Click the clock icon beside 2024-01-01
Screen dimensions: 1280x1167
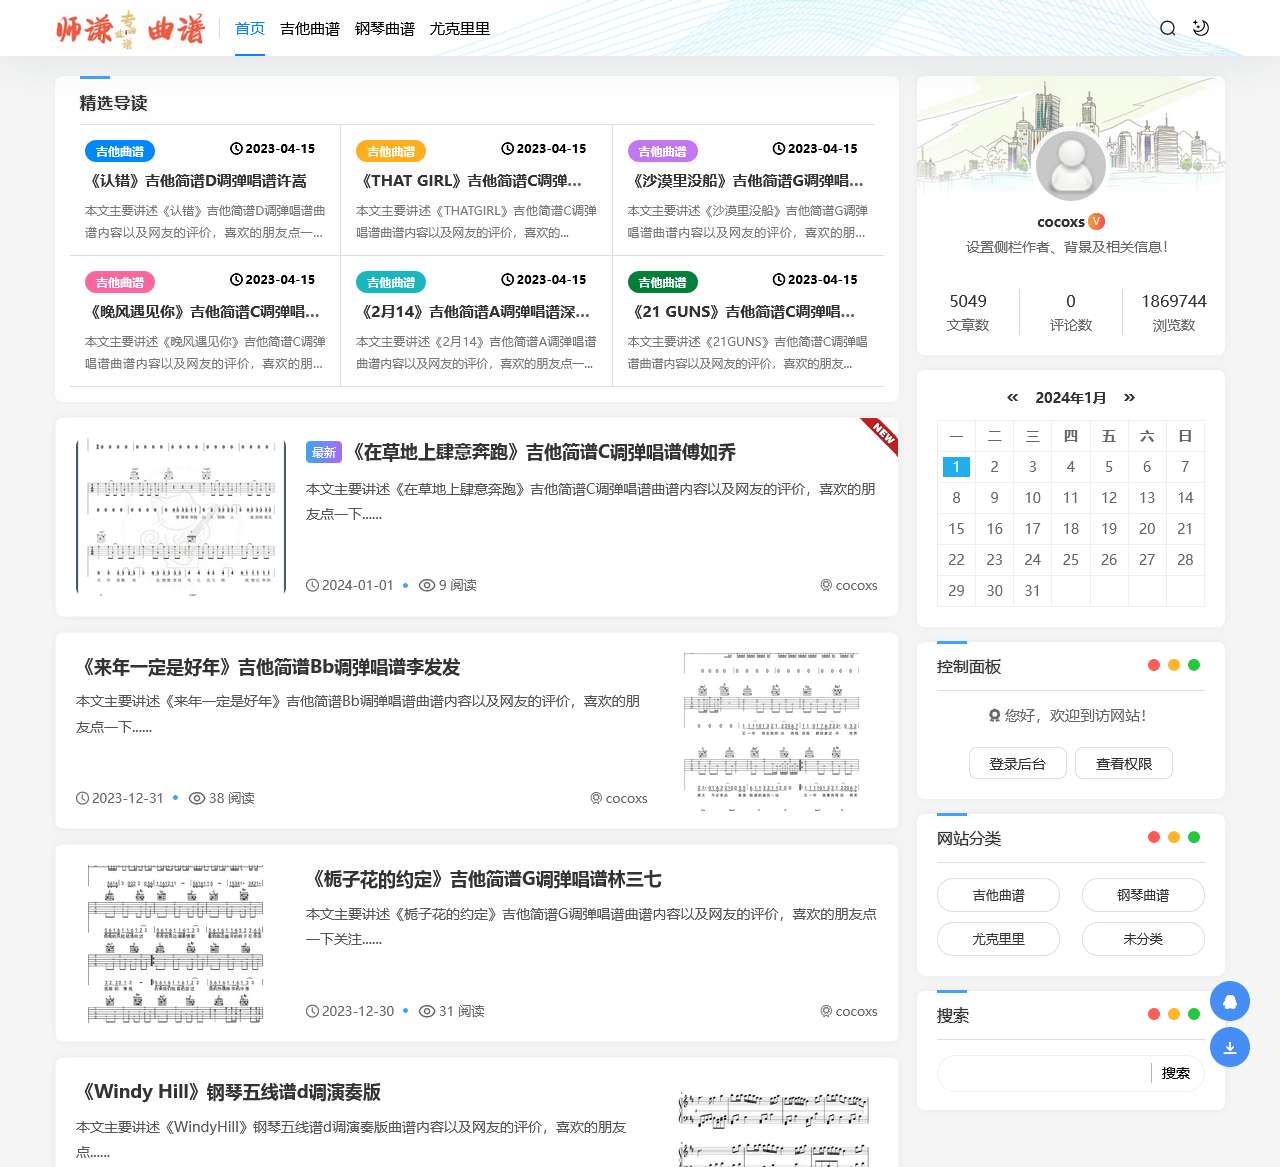[x=311, y=585]
